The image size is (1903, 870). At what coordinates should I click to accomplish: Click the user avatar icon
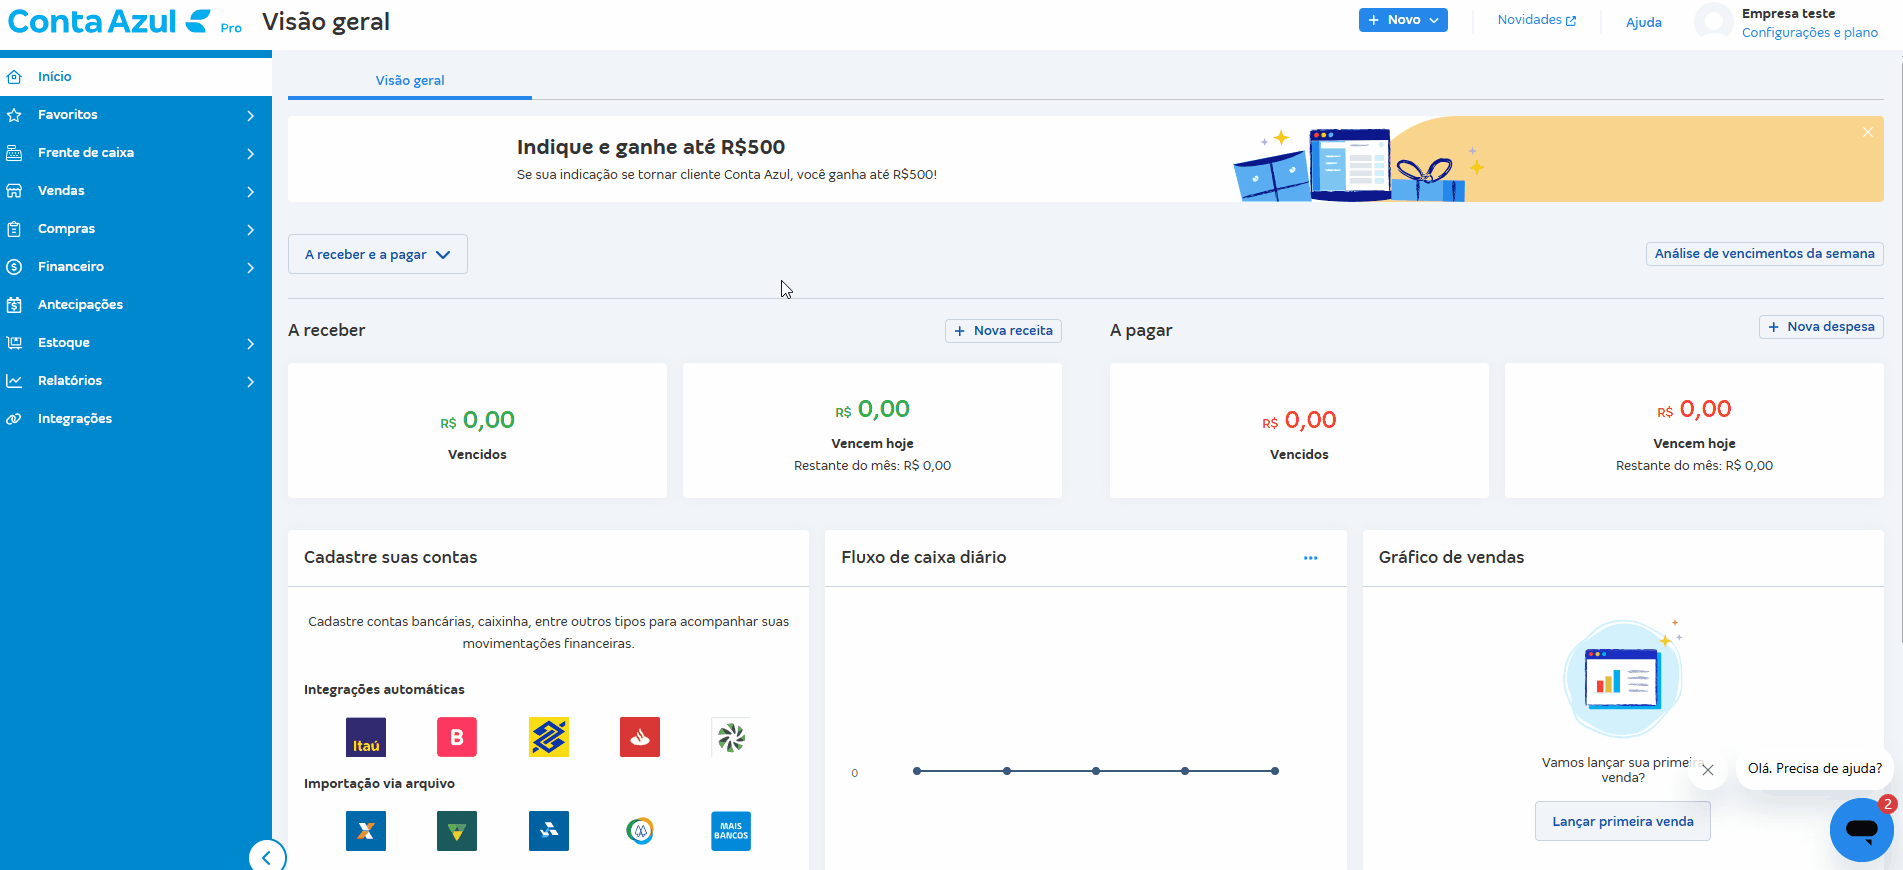tap(1713, 22)
